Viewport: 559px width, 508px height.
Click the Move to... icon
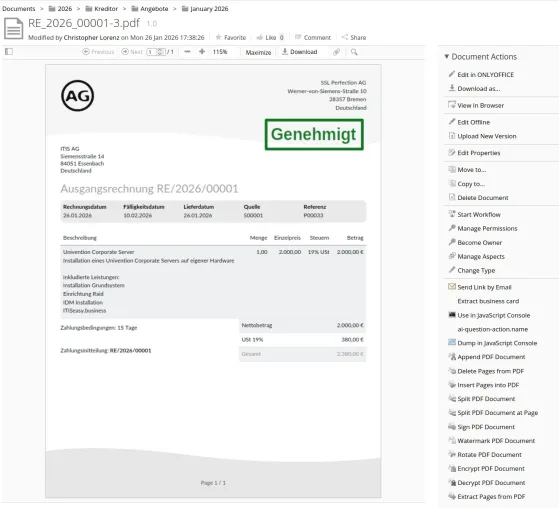coord(452,169)
